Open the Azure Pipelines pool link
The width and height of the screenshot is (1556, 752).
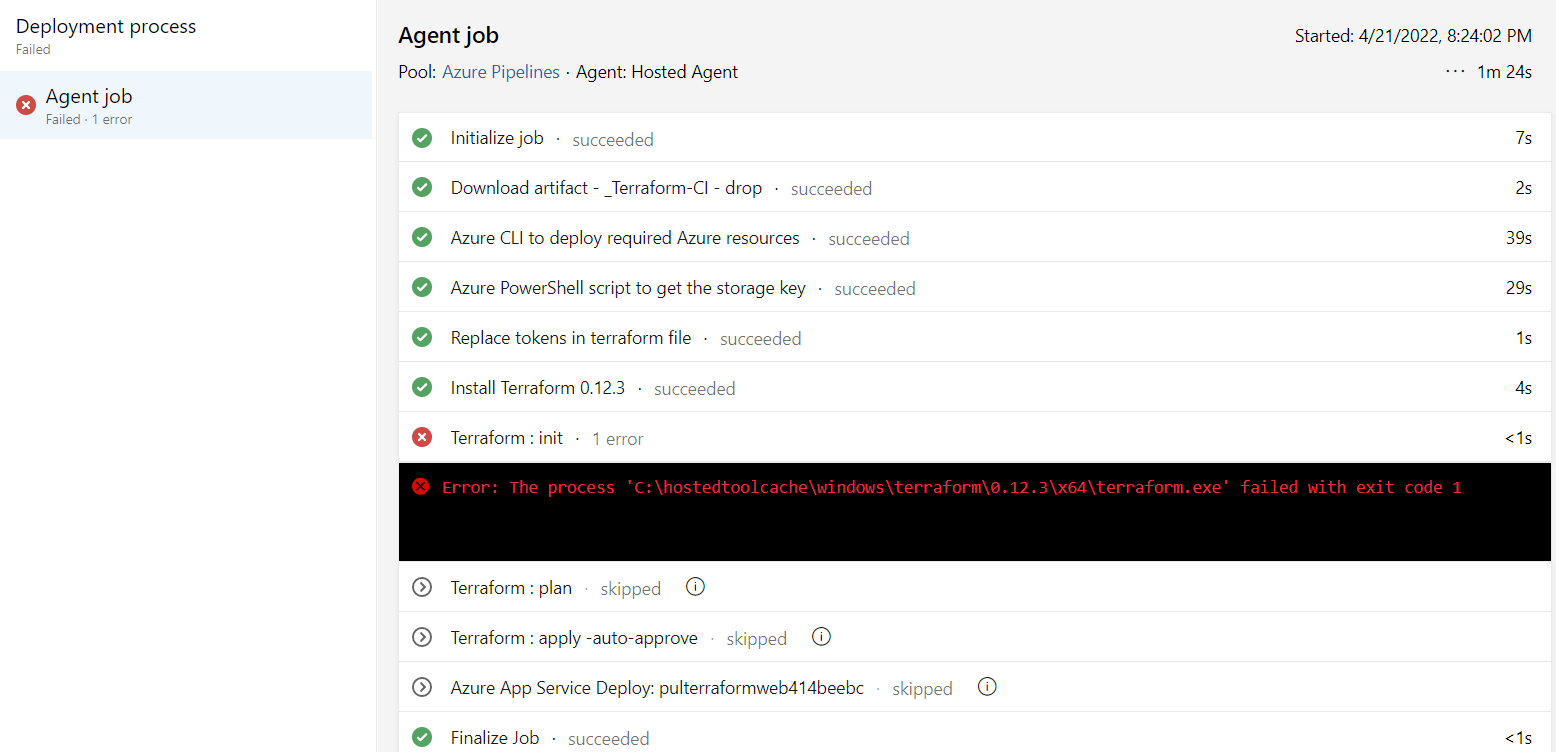(x=500, y=71)
